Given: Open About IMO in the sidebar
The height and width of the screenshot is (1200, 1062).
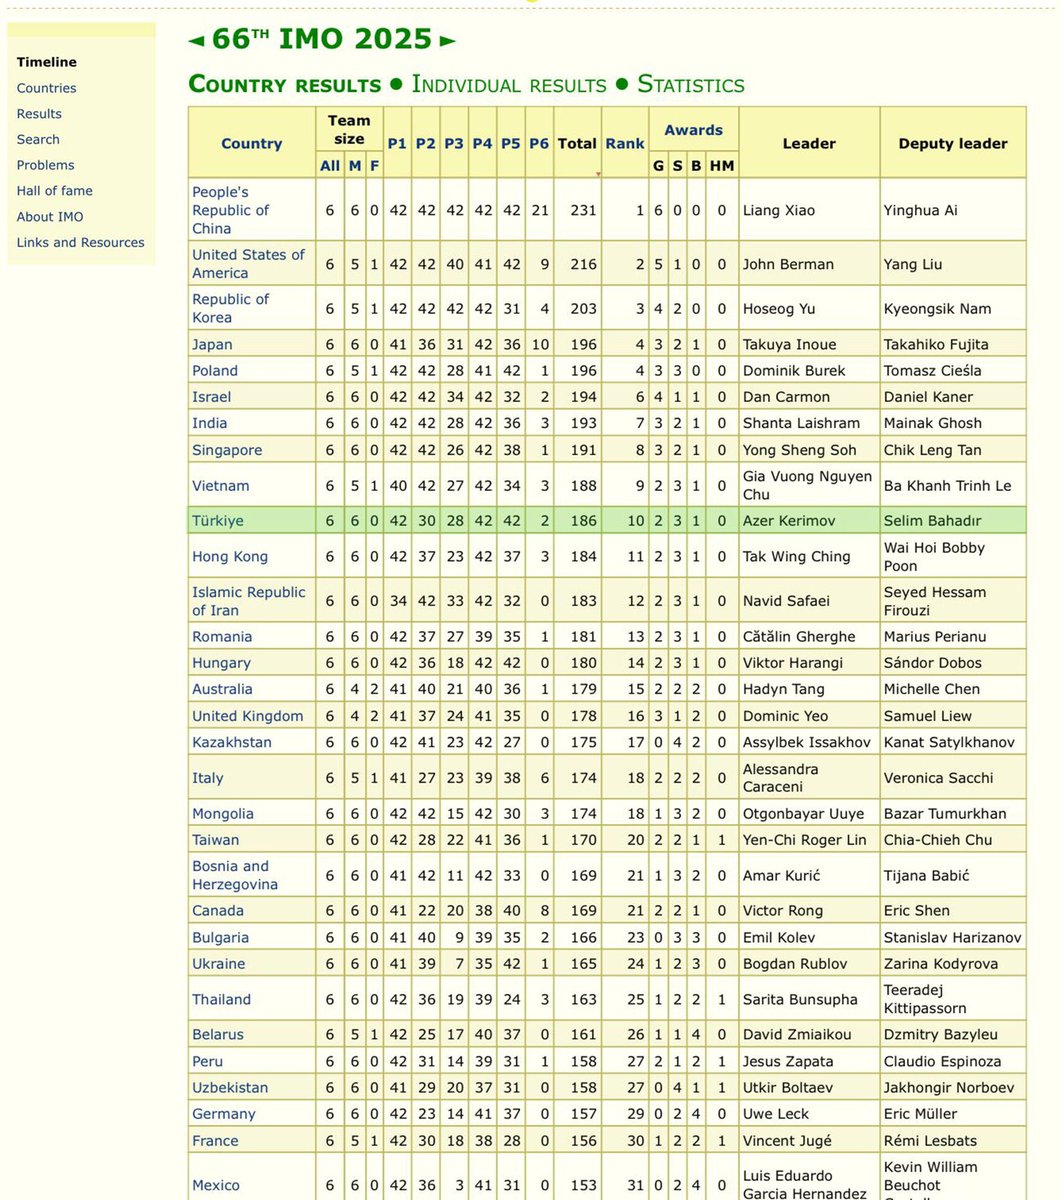Looking at the screenshot, I should (50, 217).
